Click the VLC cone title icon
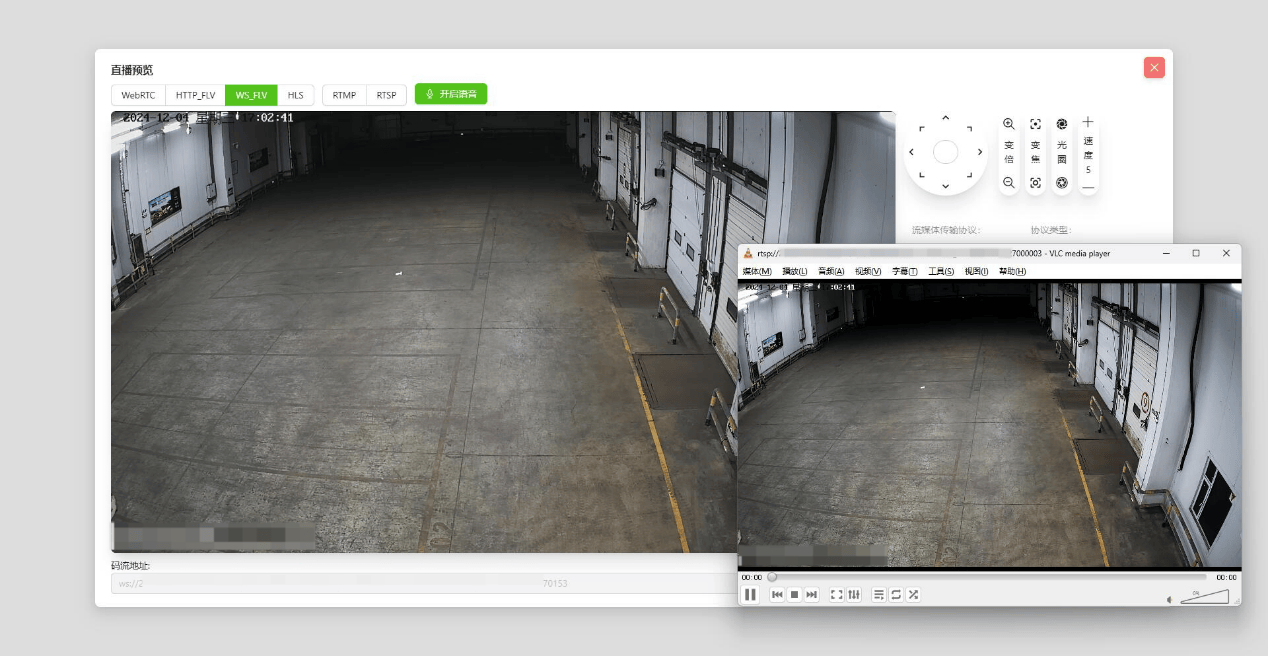 pyautogui.click(x=747, y=253)
